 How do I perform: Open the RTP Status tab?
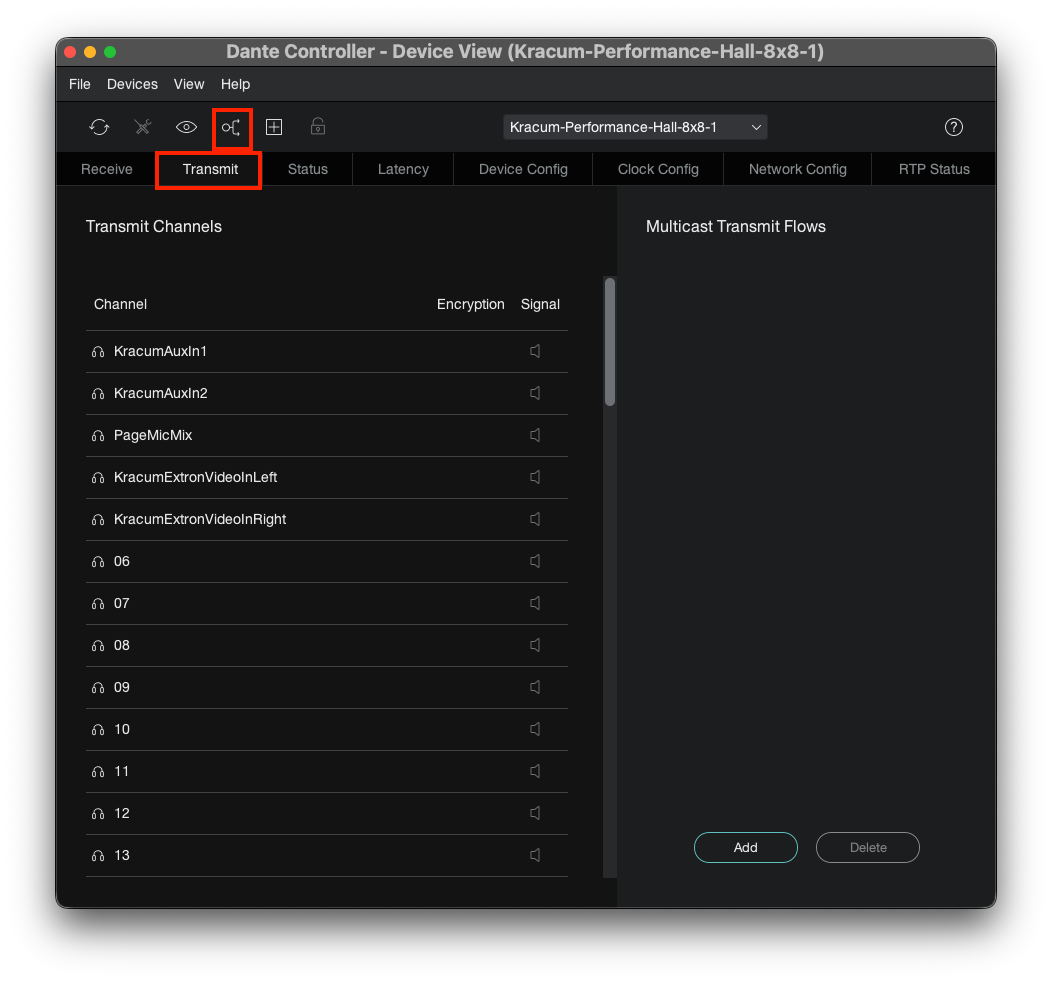pos(934,169)
